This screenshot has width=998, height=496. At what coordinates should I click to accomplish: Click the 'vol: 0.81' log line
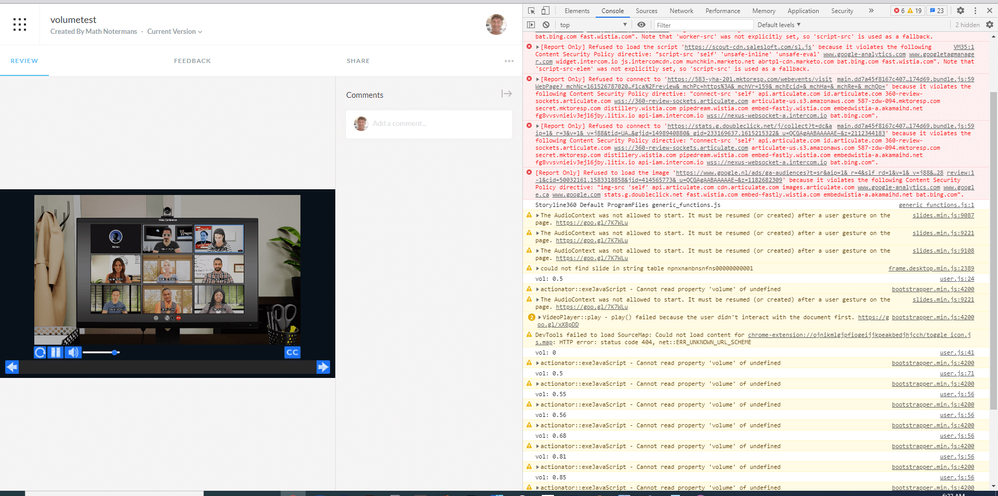click(549, 457)
